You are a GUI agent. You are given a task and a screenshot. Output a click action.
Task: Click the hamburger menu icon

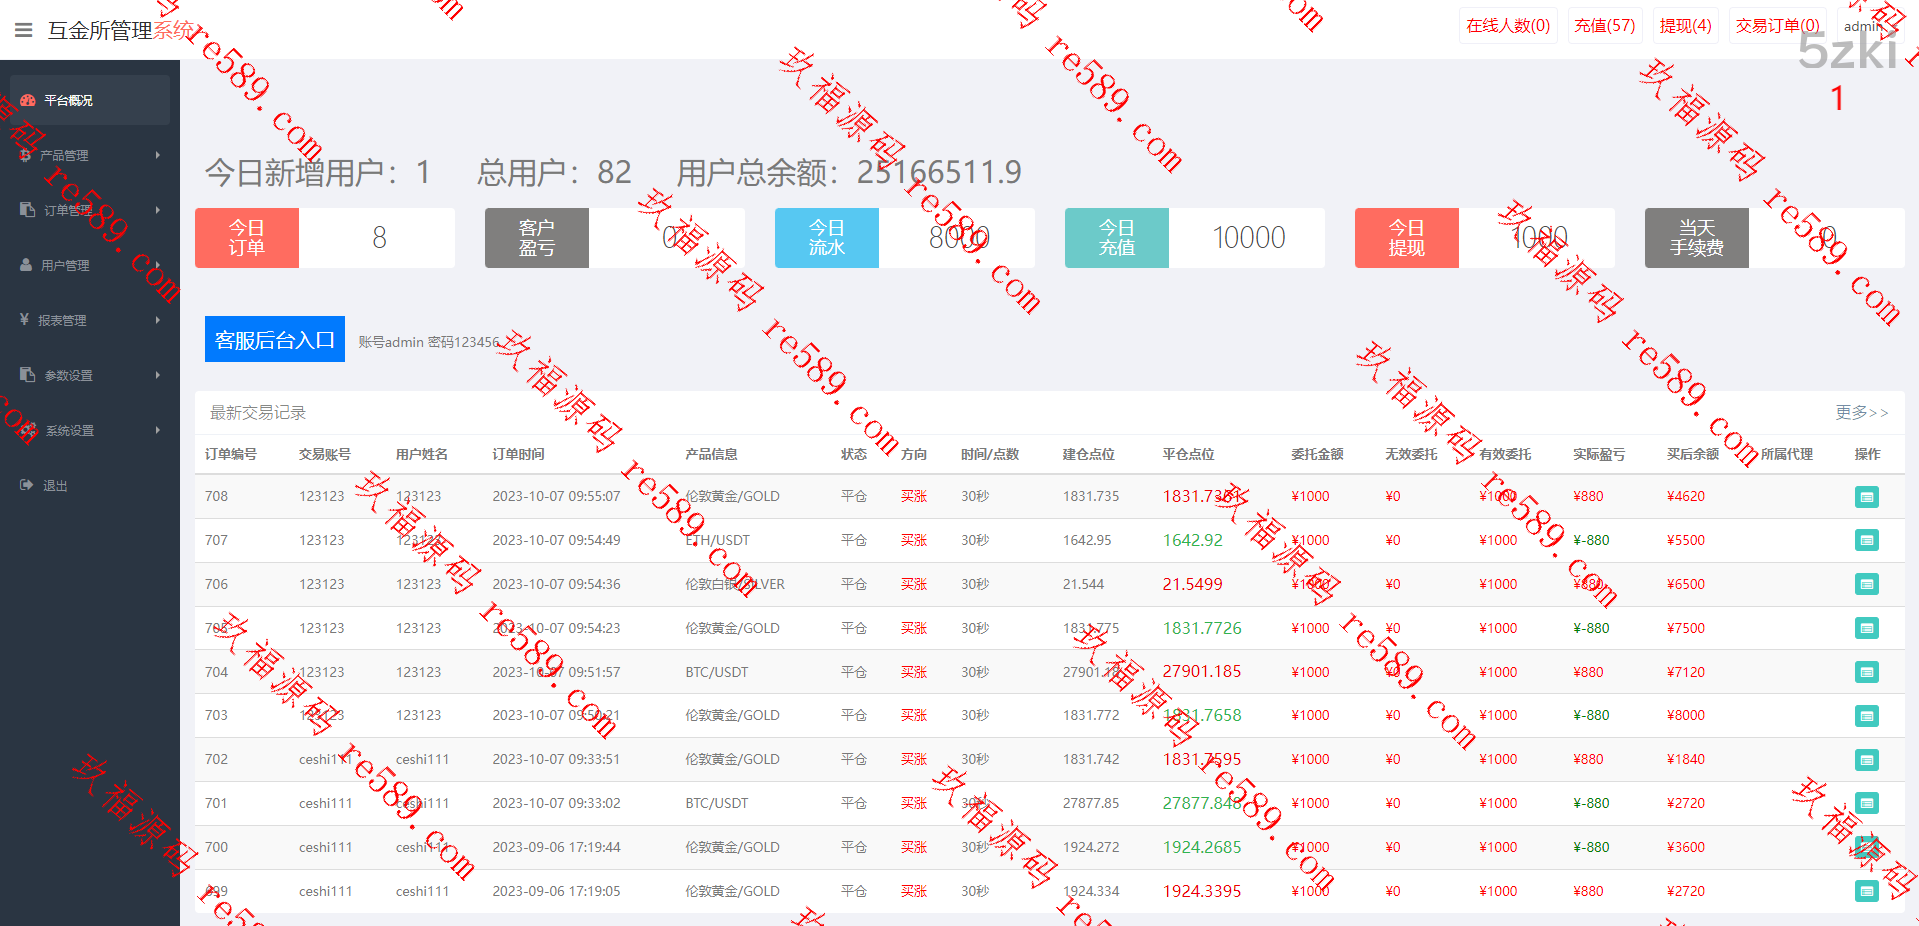(24, 30)
